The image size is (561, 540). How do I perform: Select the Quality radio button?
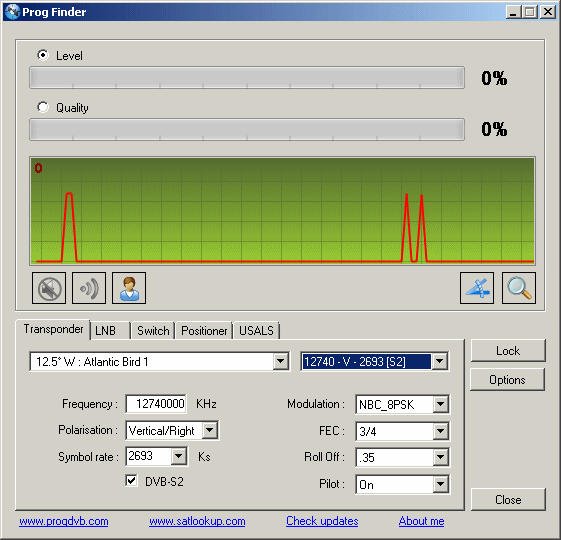coord(43,107)
